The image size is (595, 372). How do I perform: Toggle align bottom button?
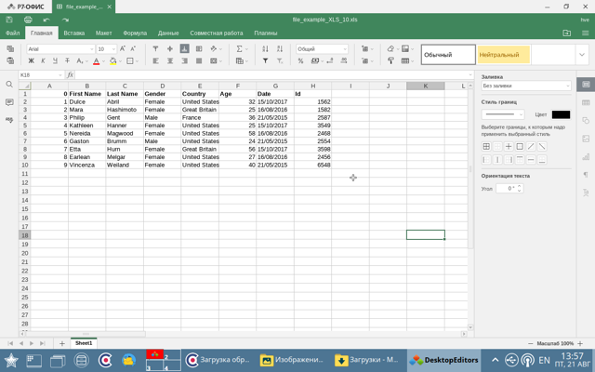pos(184,49)
